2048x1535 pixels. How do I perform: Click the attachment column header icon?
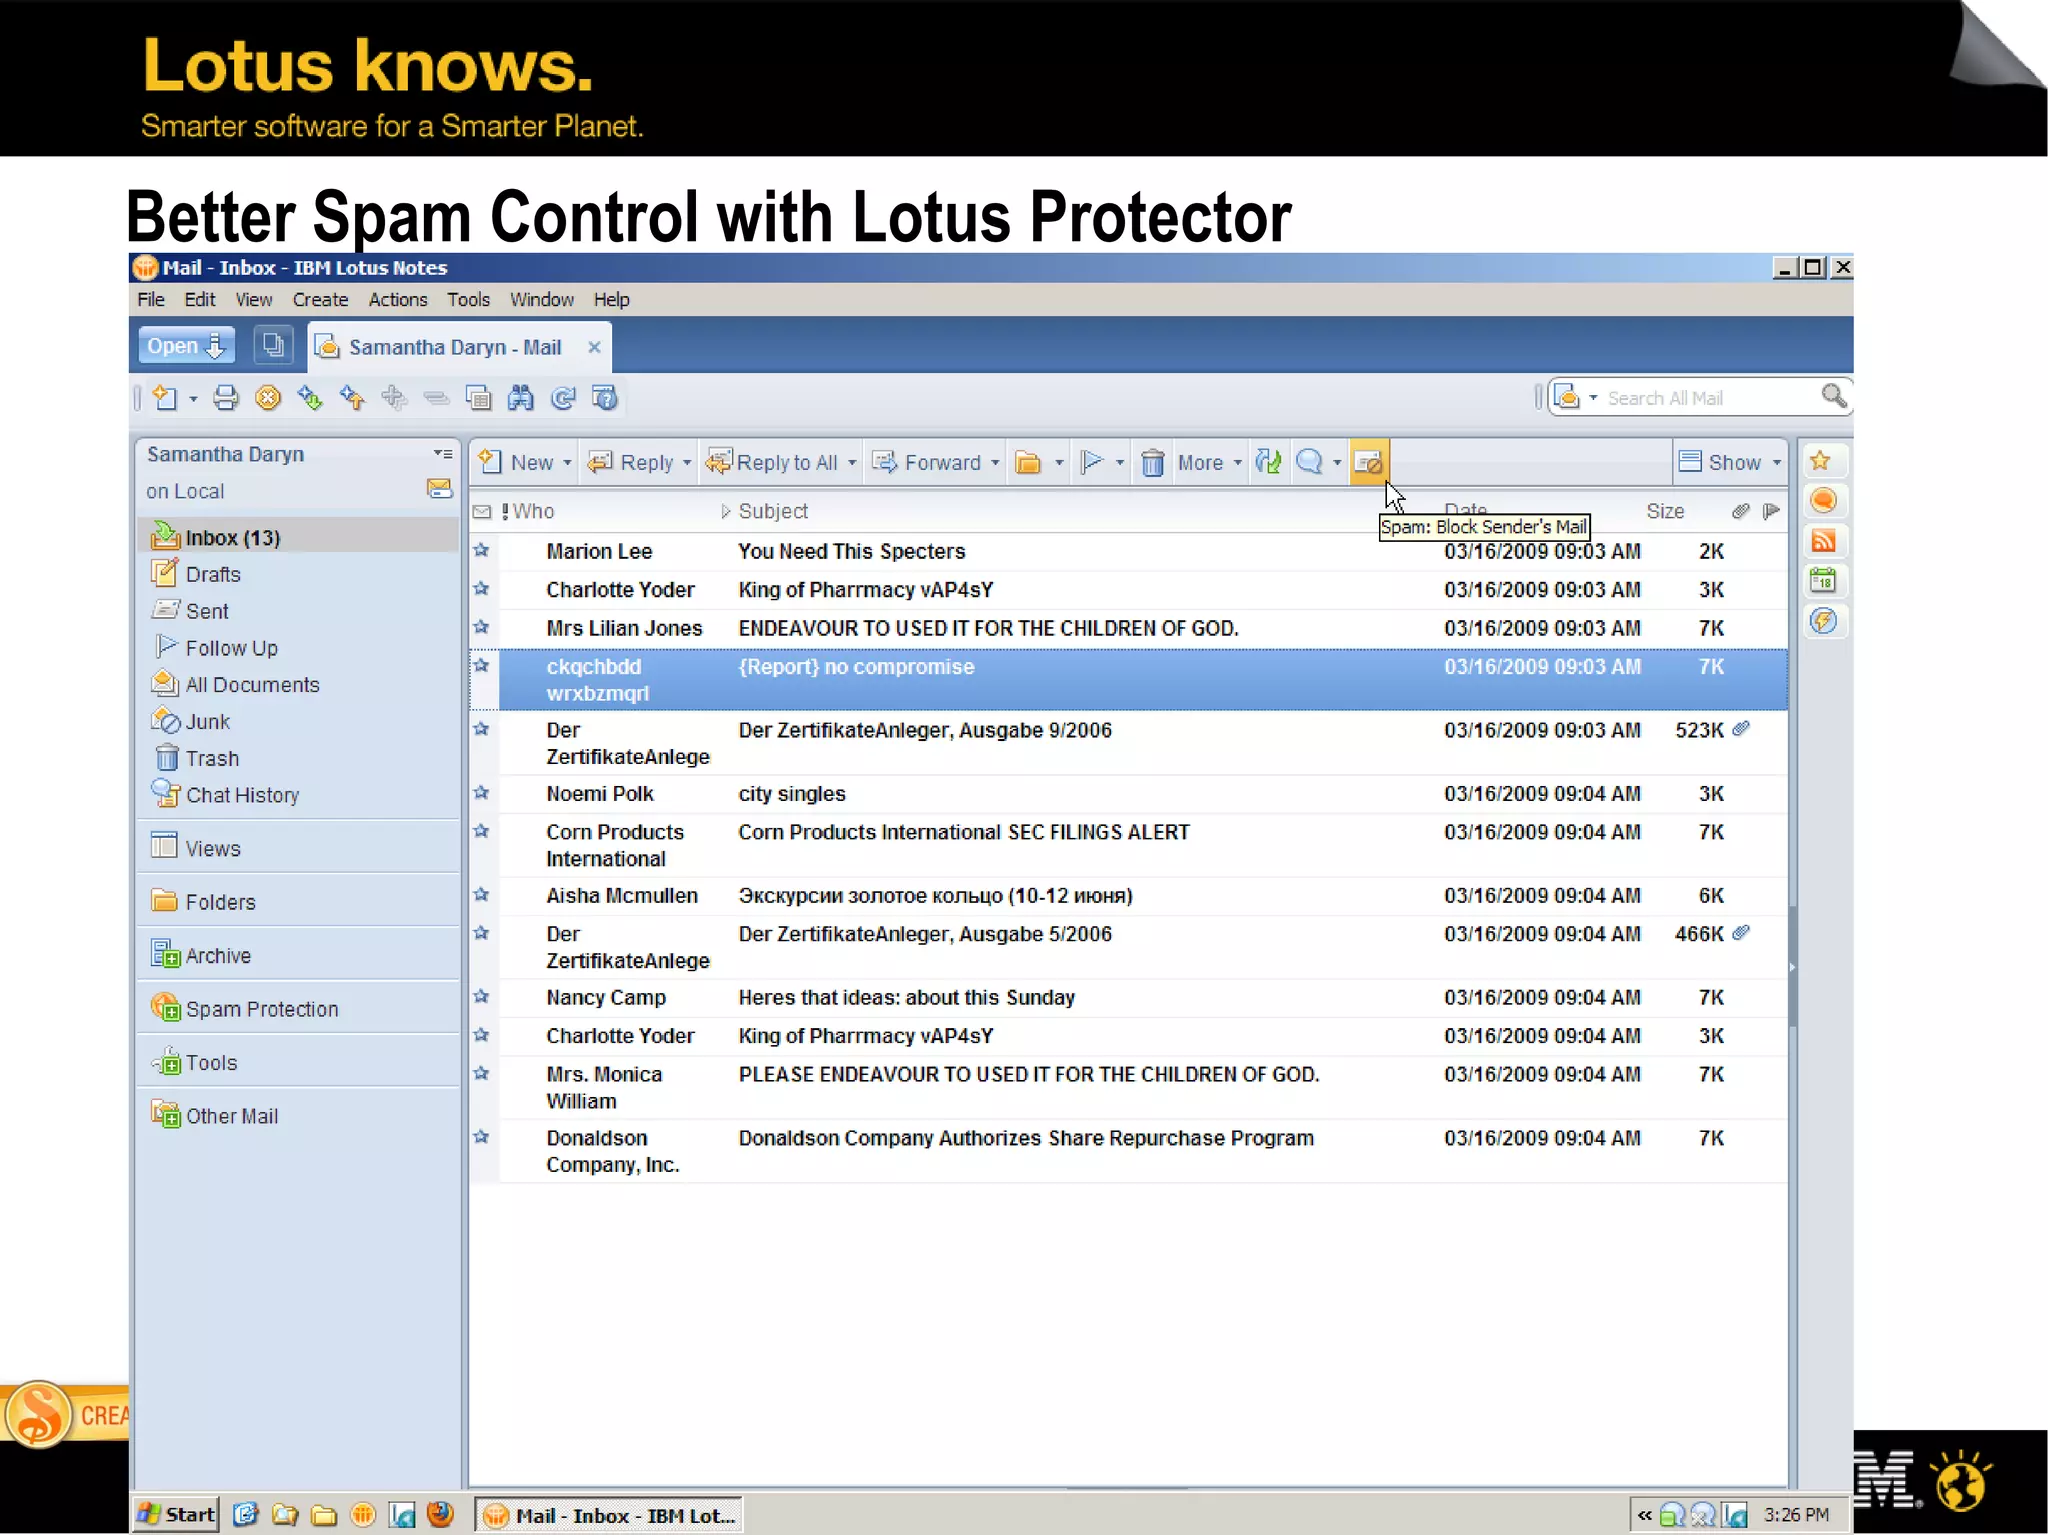point(1740,511)
